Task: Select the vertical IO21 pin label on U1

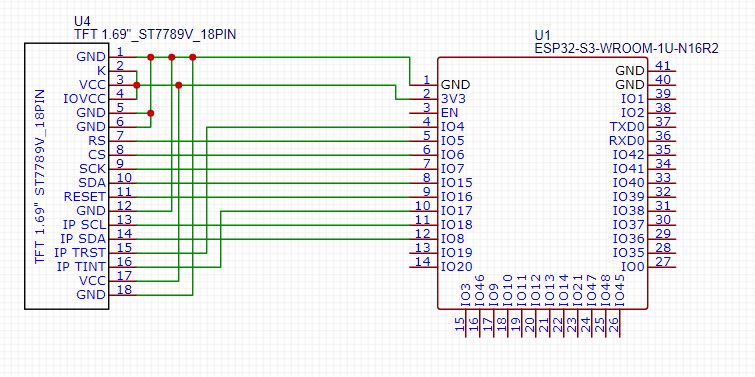Action: [577, 290]
